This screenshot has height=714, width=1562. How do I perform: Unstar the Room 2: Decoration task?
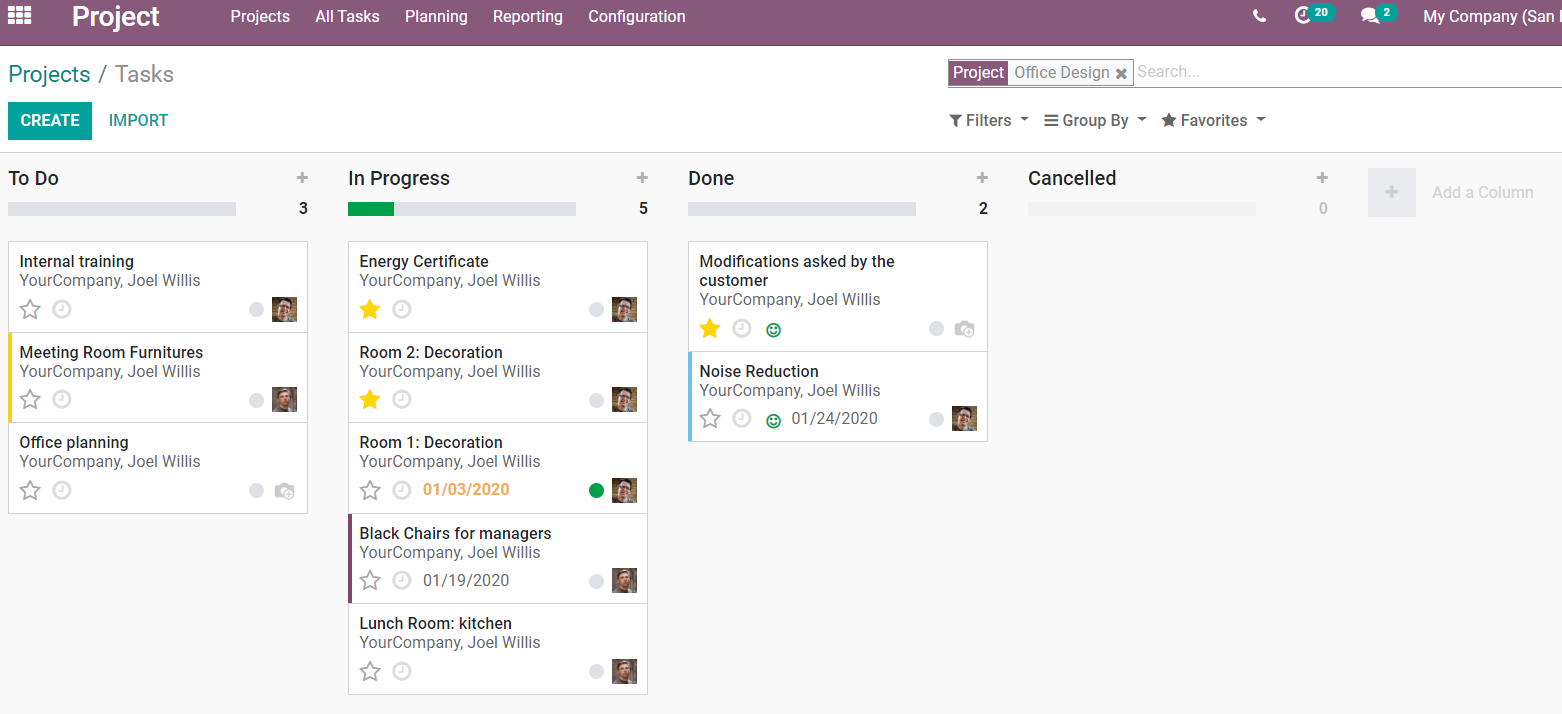pos(370,399)
